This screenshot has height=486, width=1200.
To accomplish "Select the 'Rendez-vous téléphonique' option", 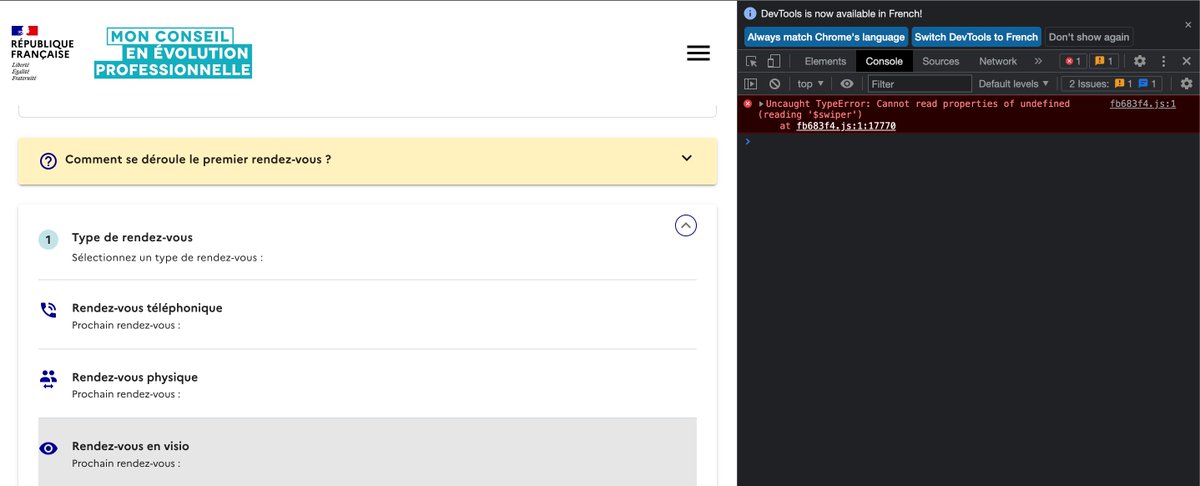I will 367,314.
